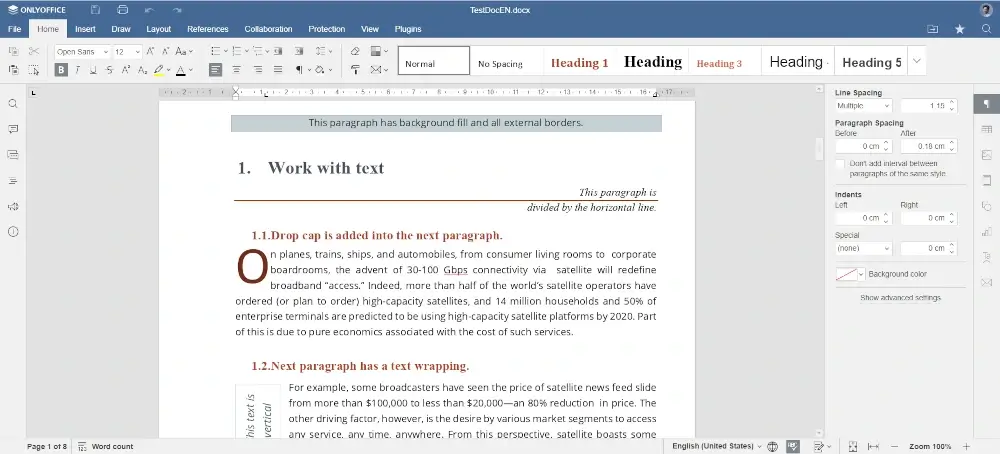
Task: Open the Comments panel in the left sidebar
Action: coord(13,129)
